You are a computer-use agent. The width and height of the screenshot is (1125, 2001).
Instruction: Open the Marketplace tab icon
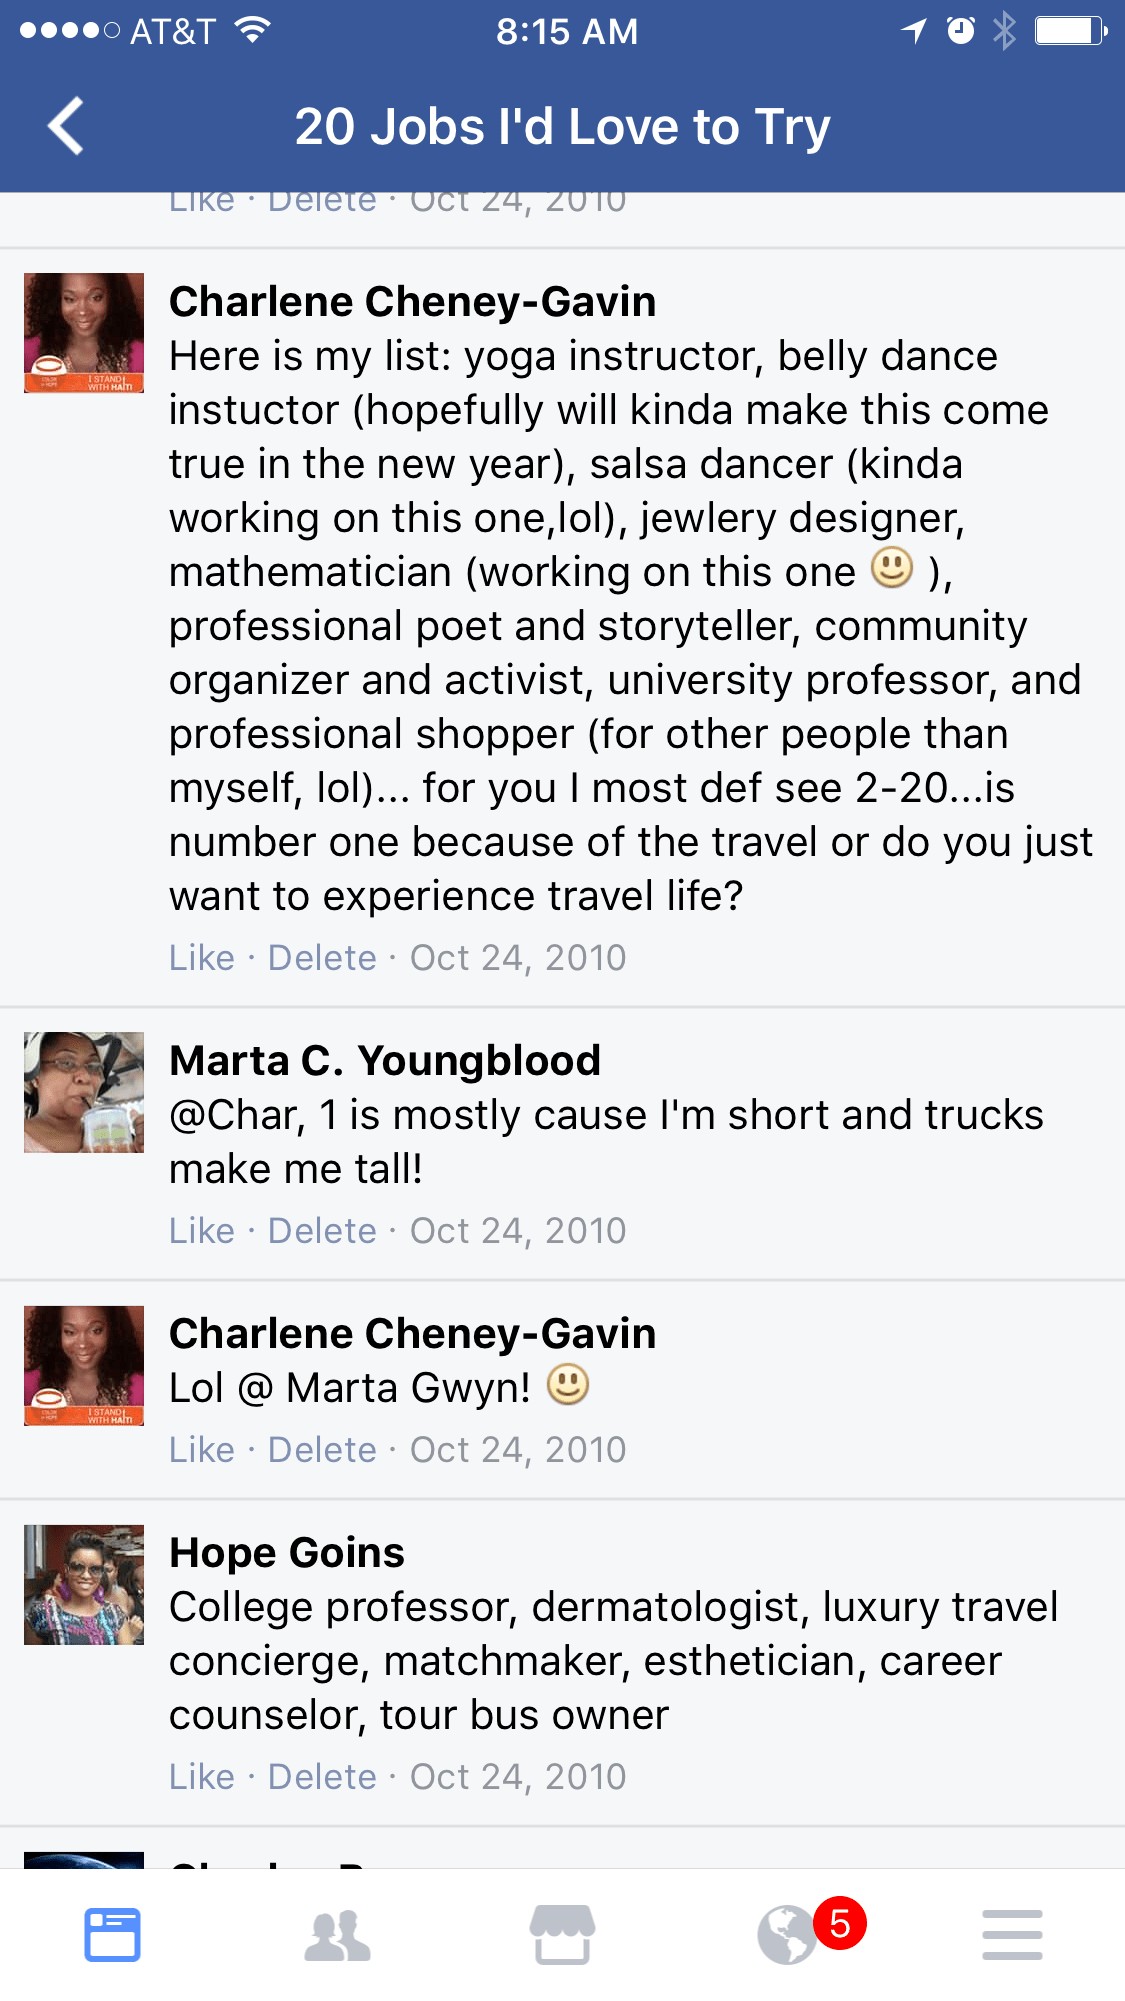pyautogui.click(x=562, y=1934)
